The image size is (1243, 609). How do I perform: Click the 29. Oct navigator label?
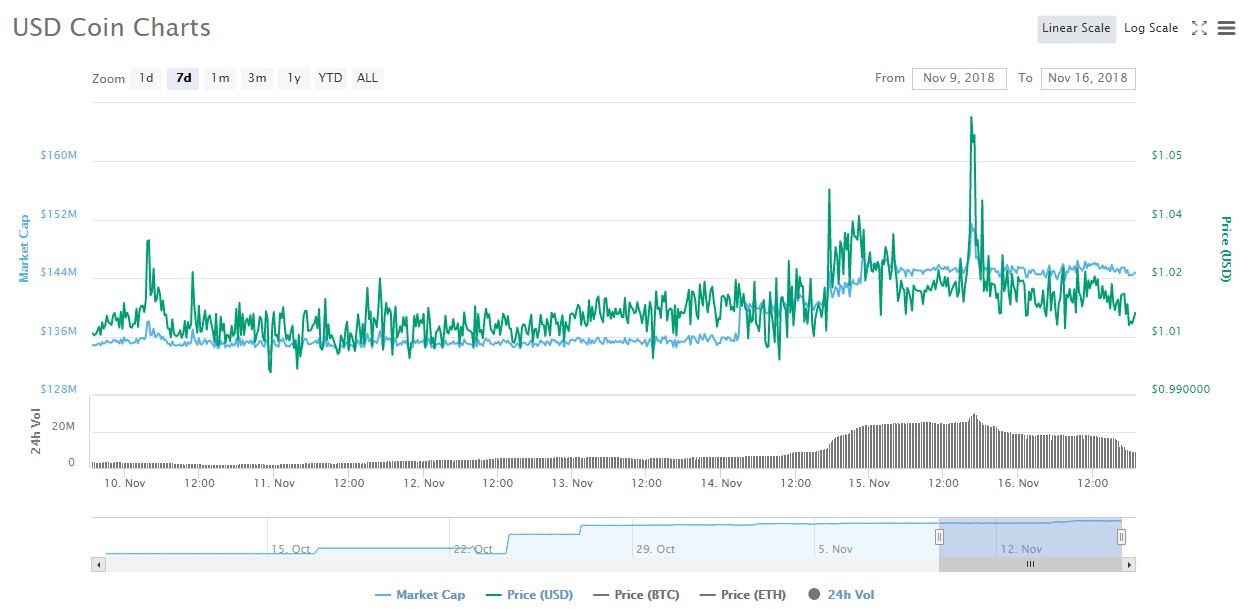point(654,549)
